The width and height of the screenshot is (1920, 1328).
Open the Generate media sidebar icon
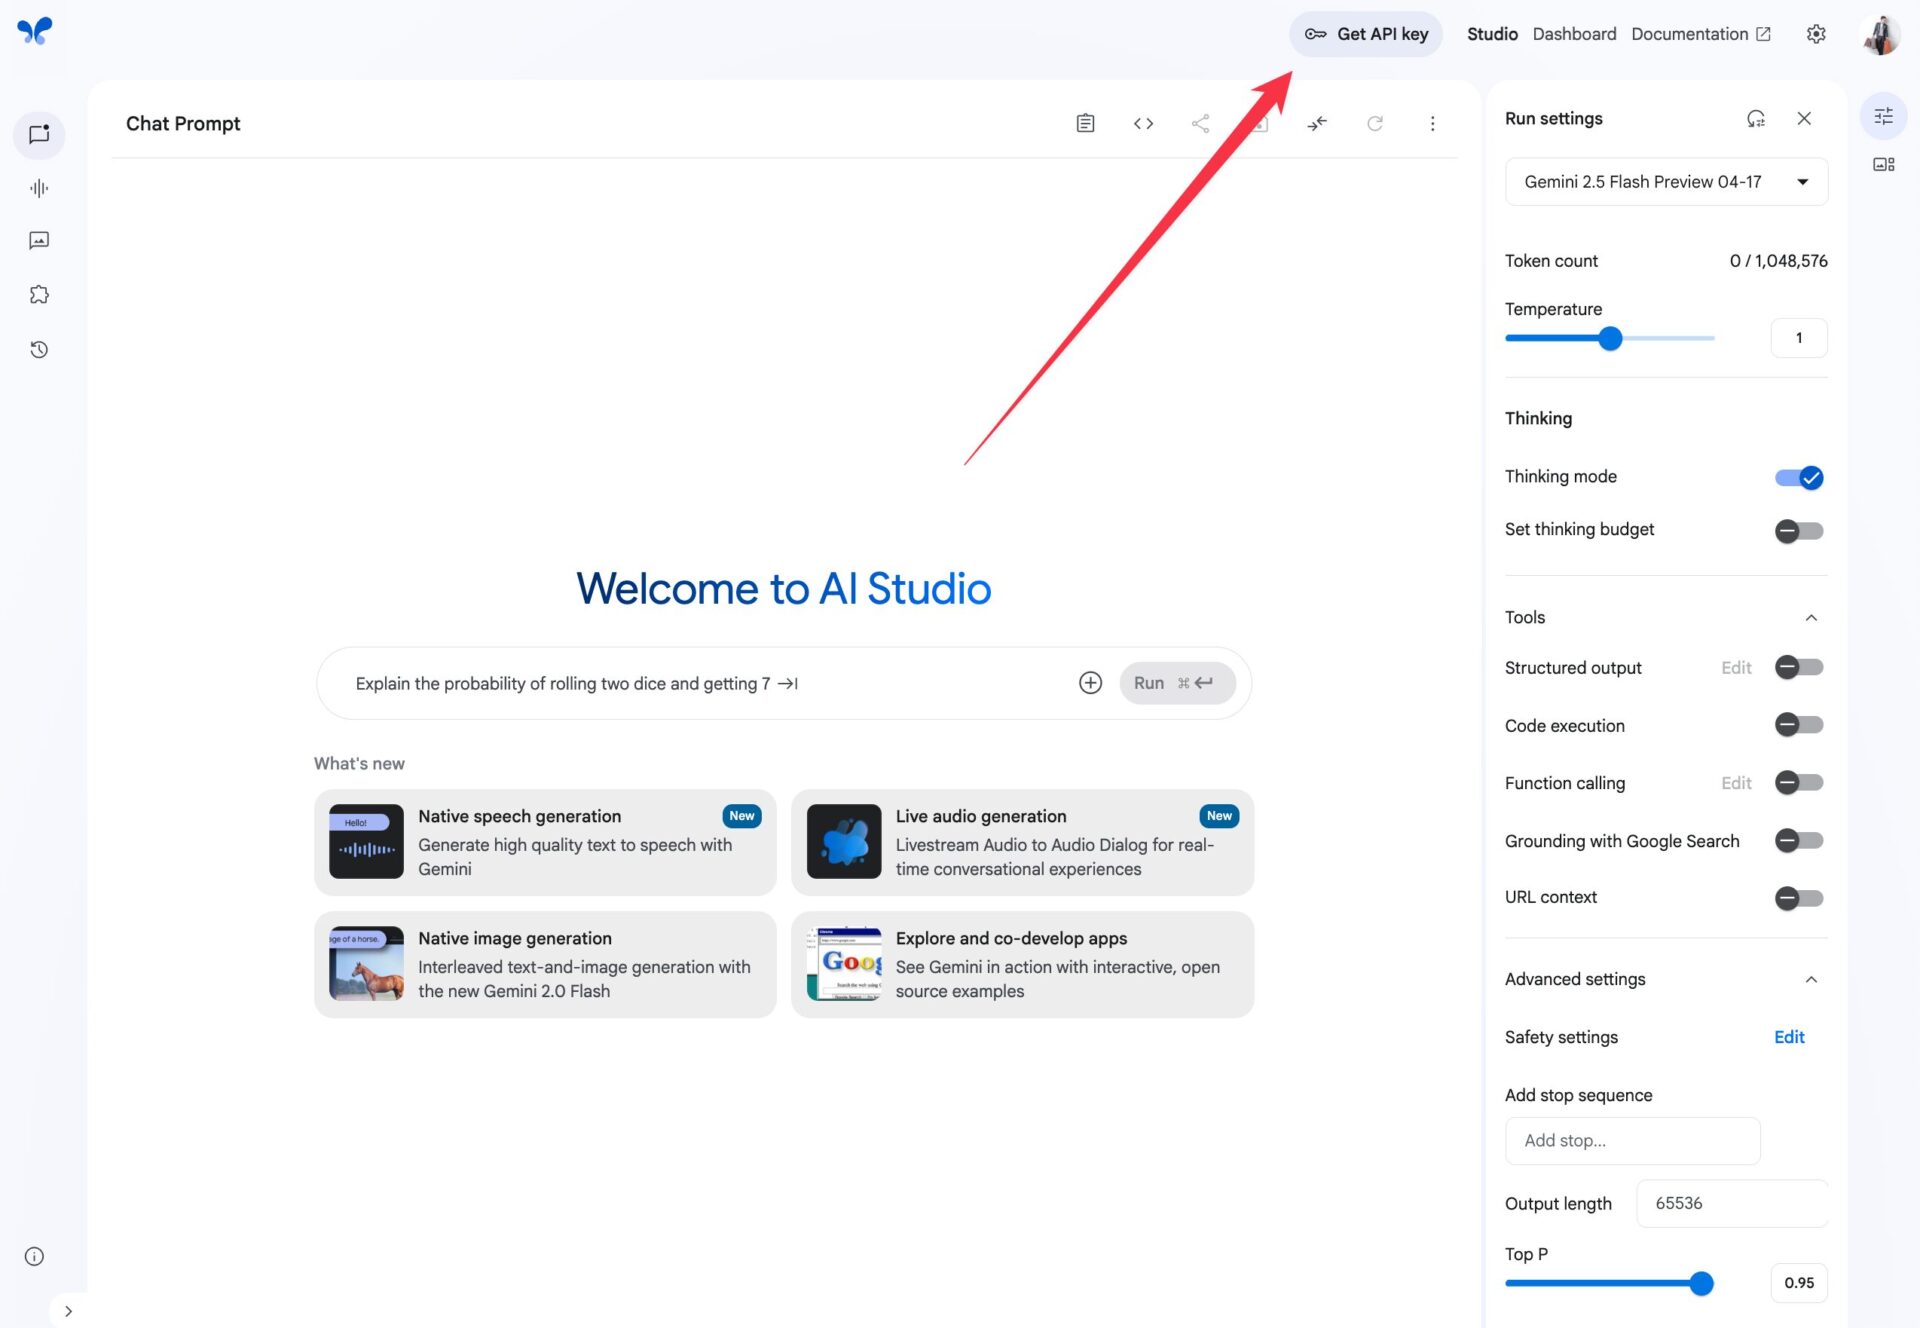39,240
